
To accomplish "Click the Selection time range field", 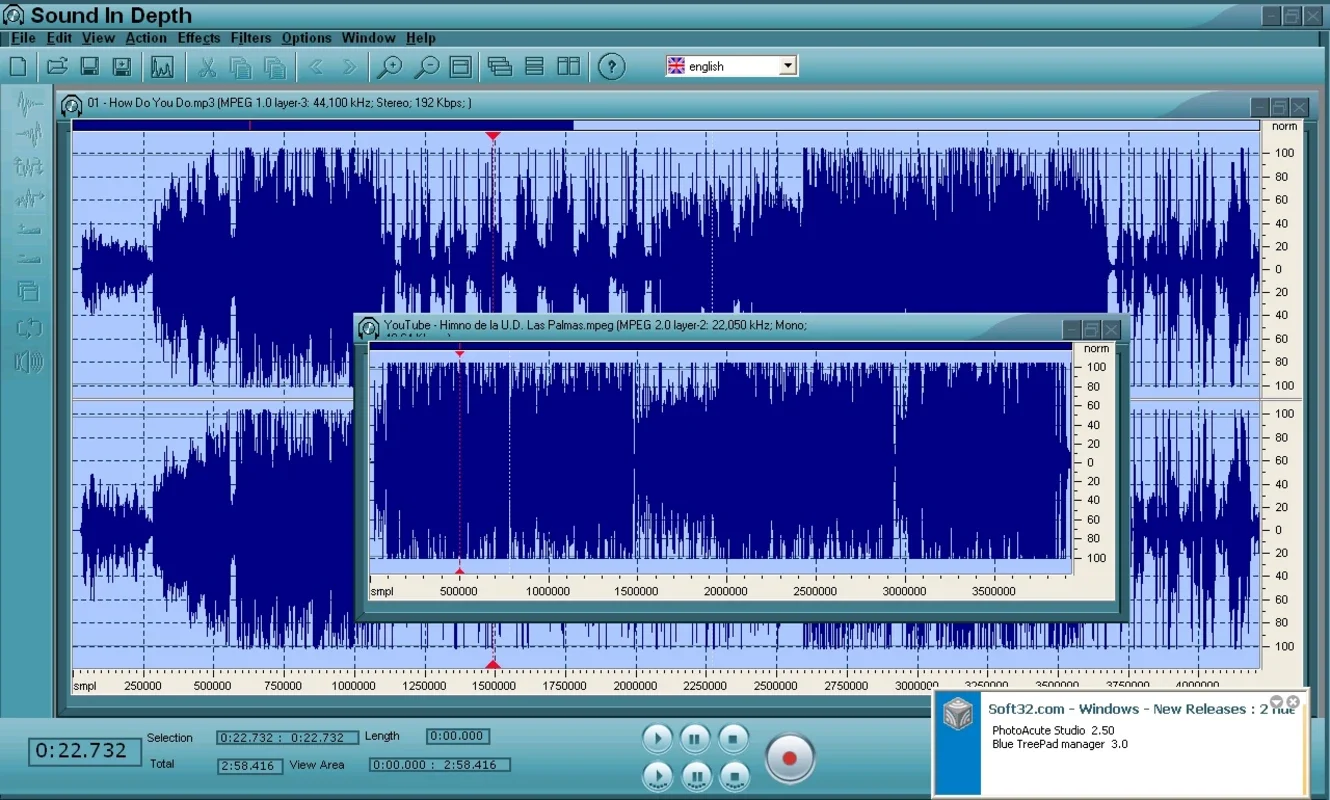I will [287, 738].
